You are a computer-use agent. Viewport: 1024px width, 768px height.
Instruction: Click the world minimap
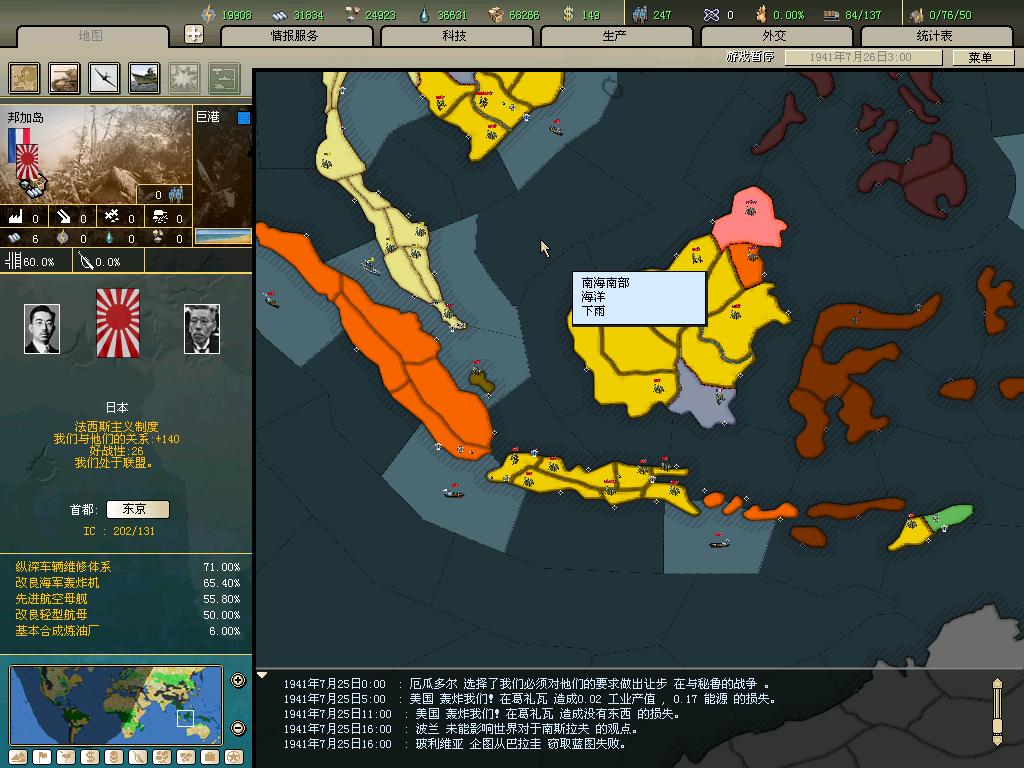point(116,705)
